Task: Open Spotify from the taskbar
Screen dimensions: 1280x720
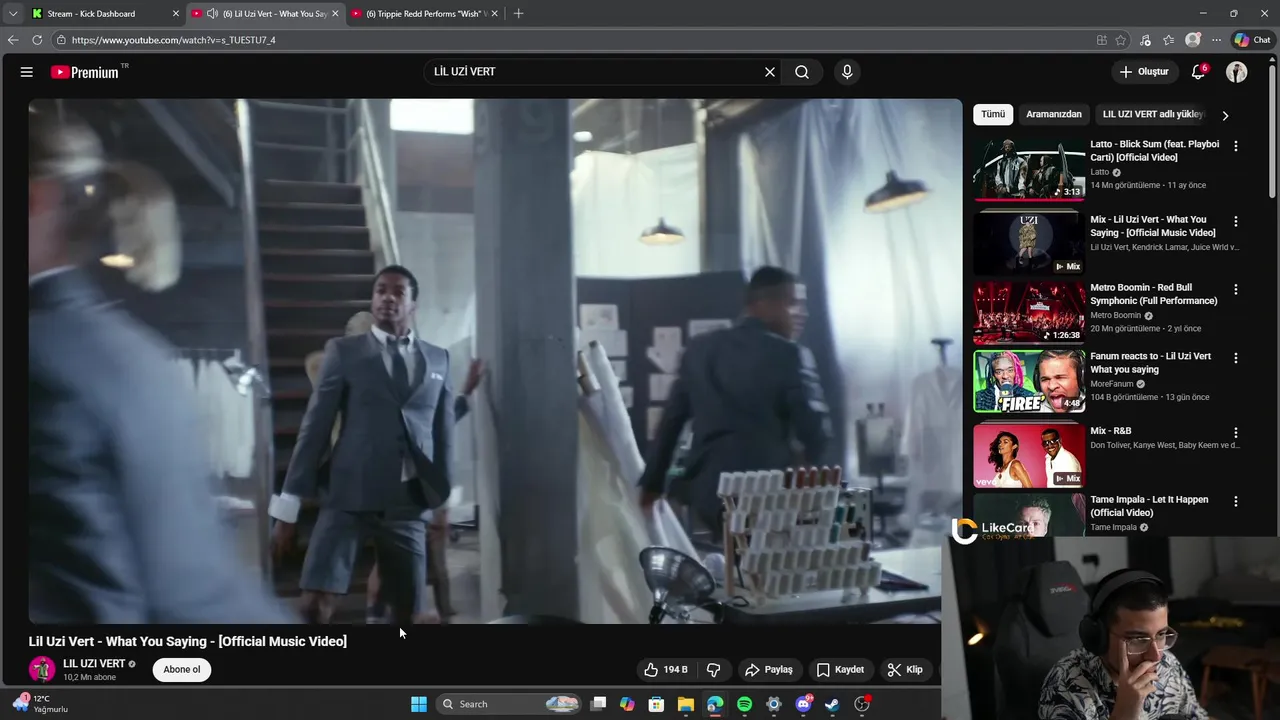Action: point(744,704)
